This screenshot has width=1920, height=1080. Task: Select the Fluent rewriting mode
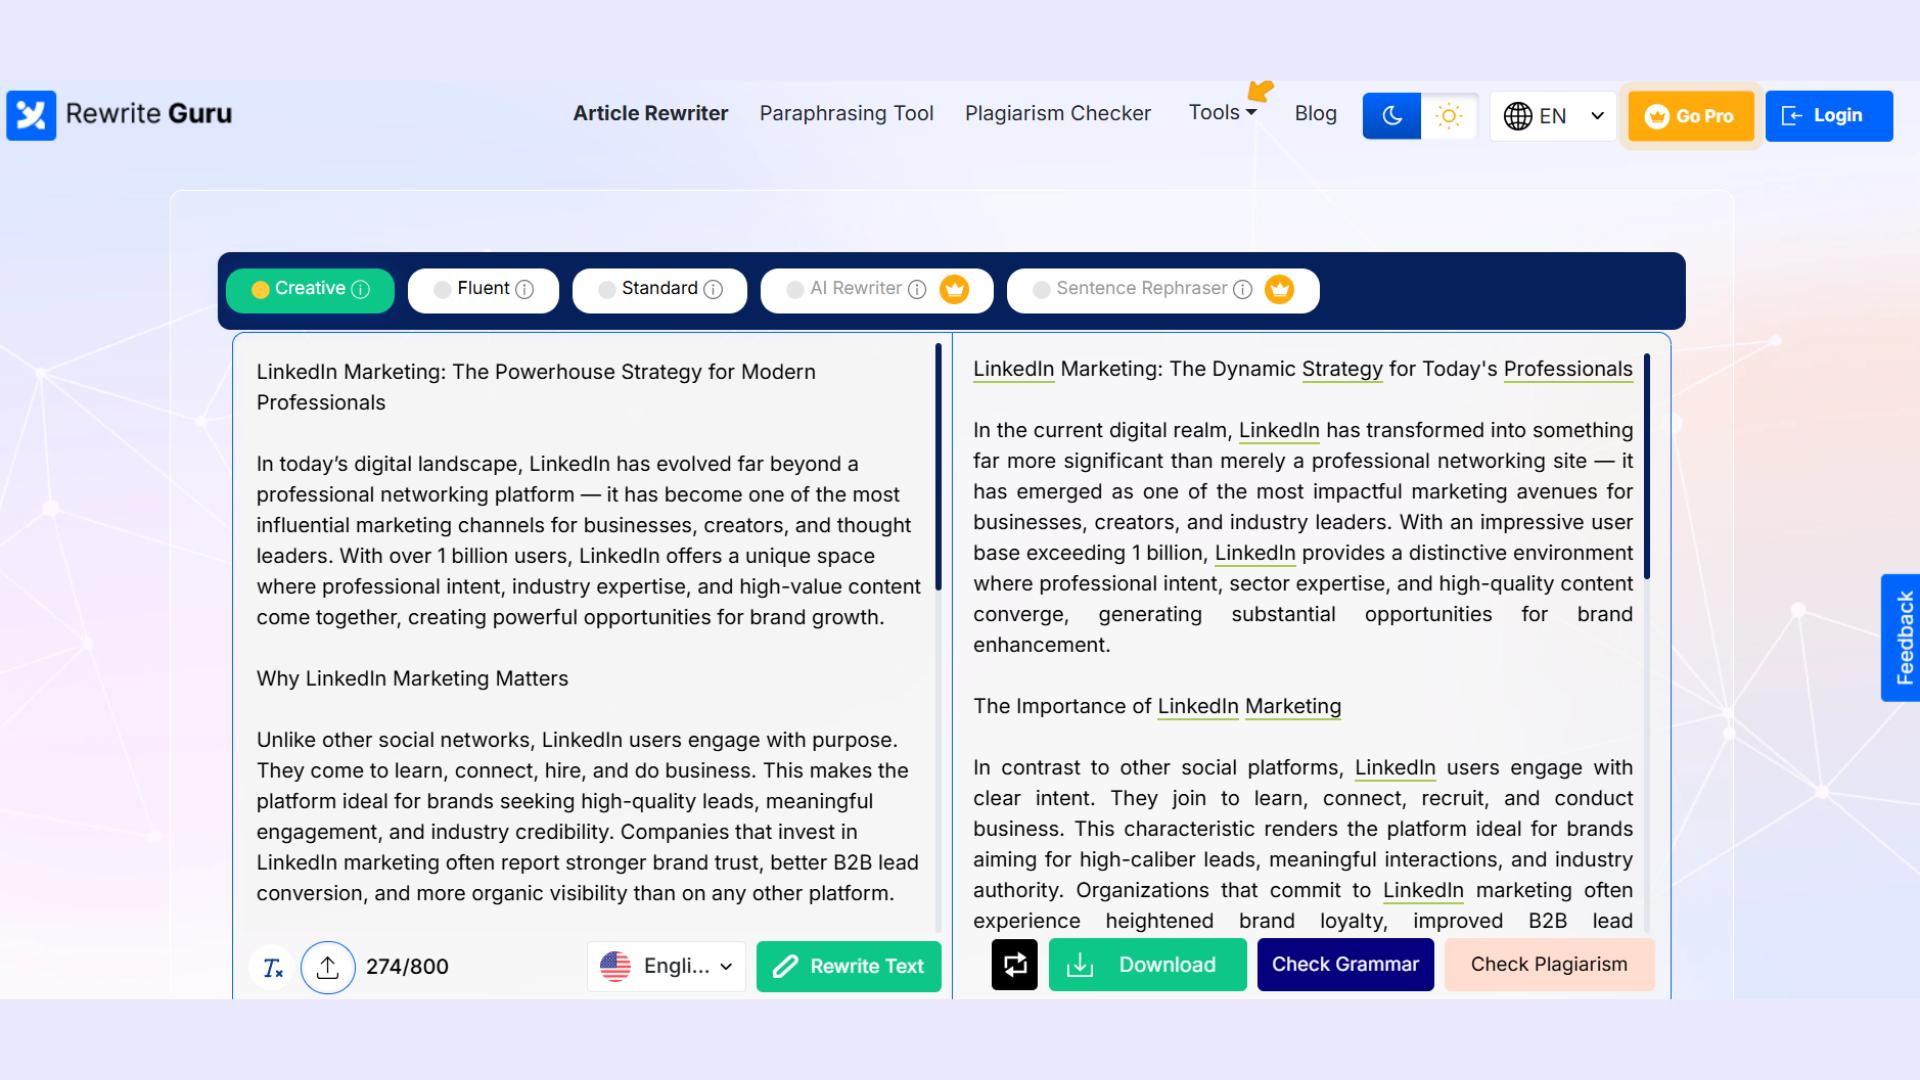(x=483, y=289)
